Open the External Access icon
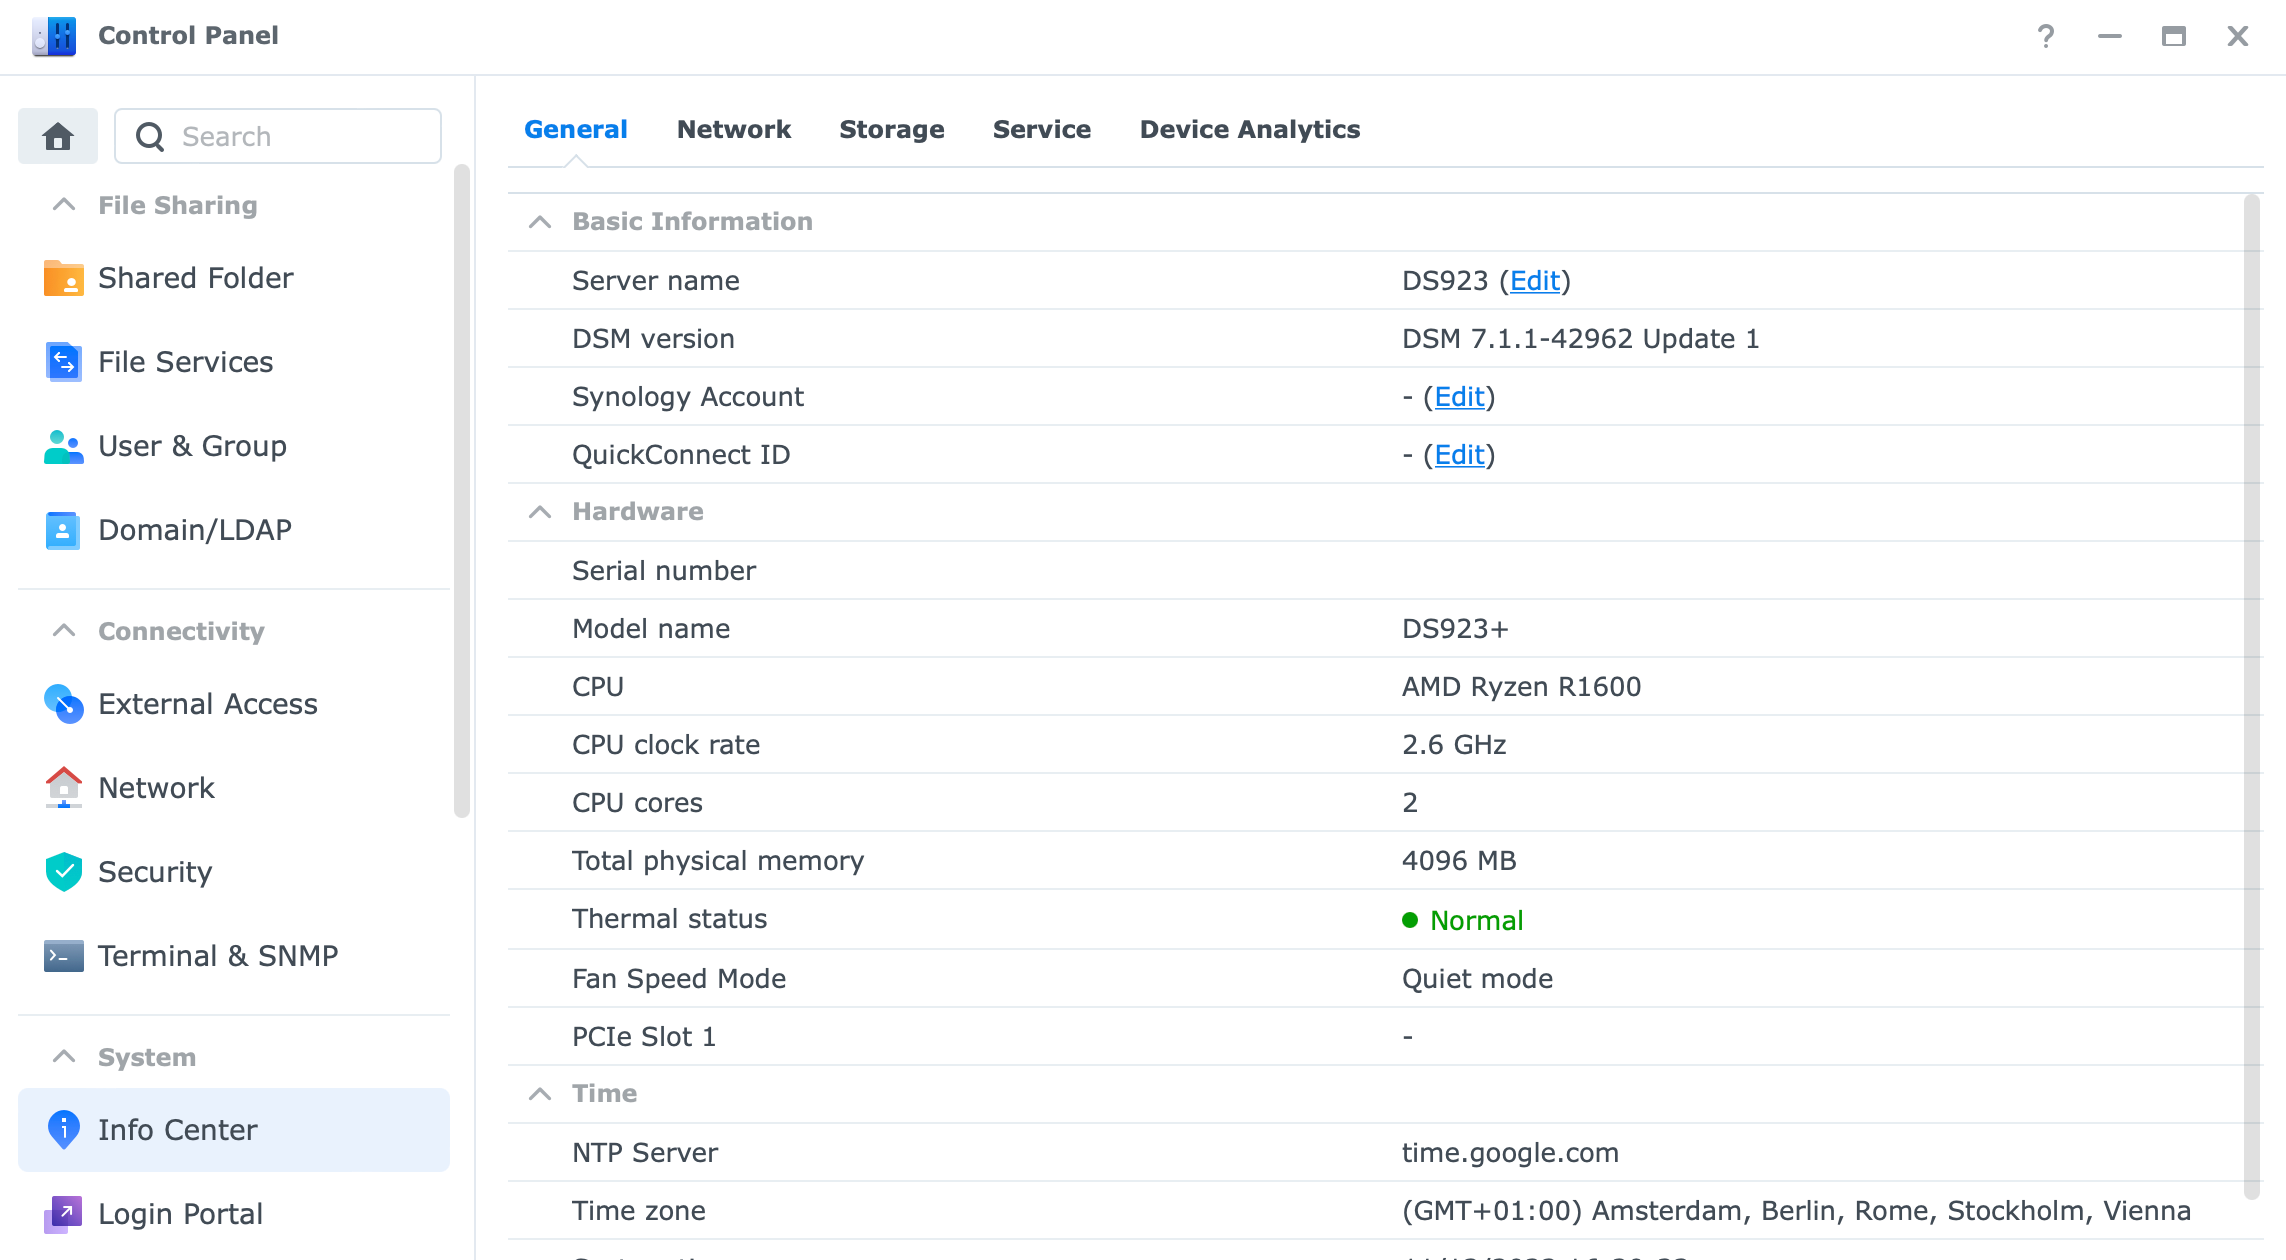 pos(64,704)
